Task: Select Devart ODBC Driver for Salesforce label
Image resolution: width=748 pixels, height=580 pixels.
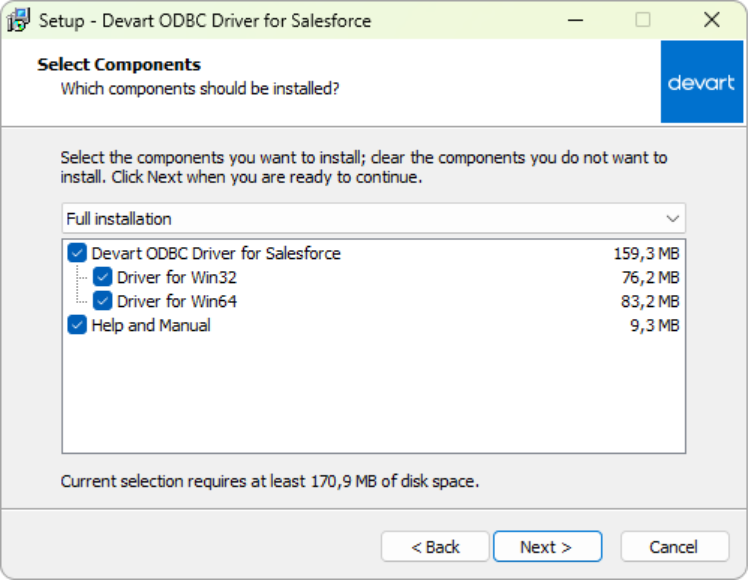Action: [216, 254]
